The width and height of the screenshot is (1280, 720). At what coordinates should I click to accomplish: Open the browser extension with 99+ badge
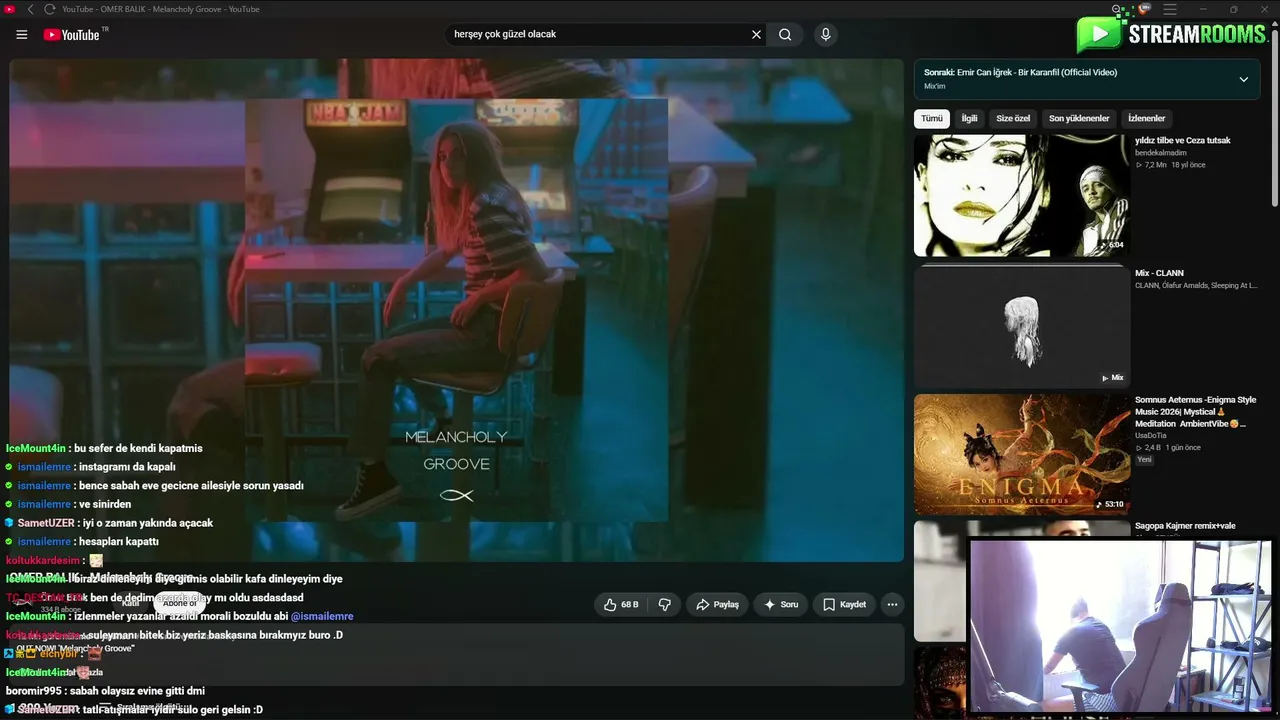(x=1144, y=9)
